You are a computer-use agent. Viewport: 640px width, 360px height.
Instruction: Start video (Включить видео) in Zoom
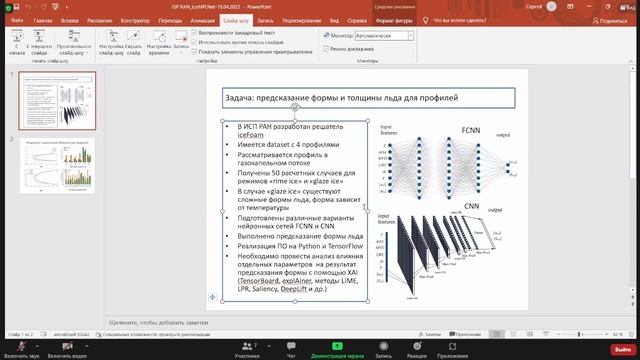pos(67,350)
